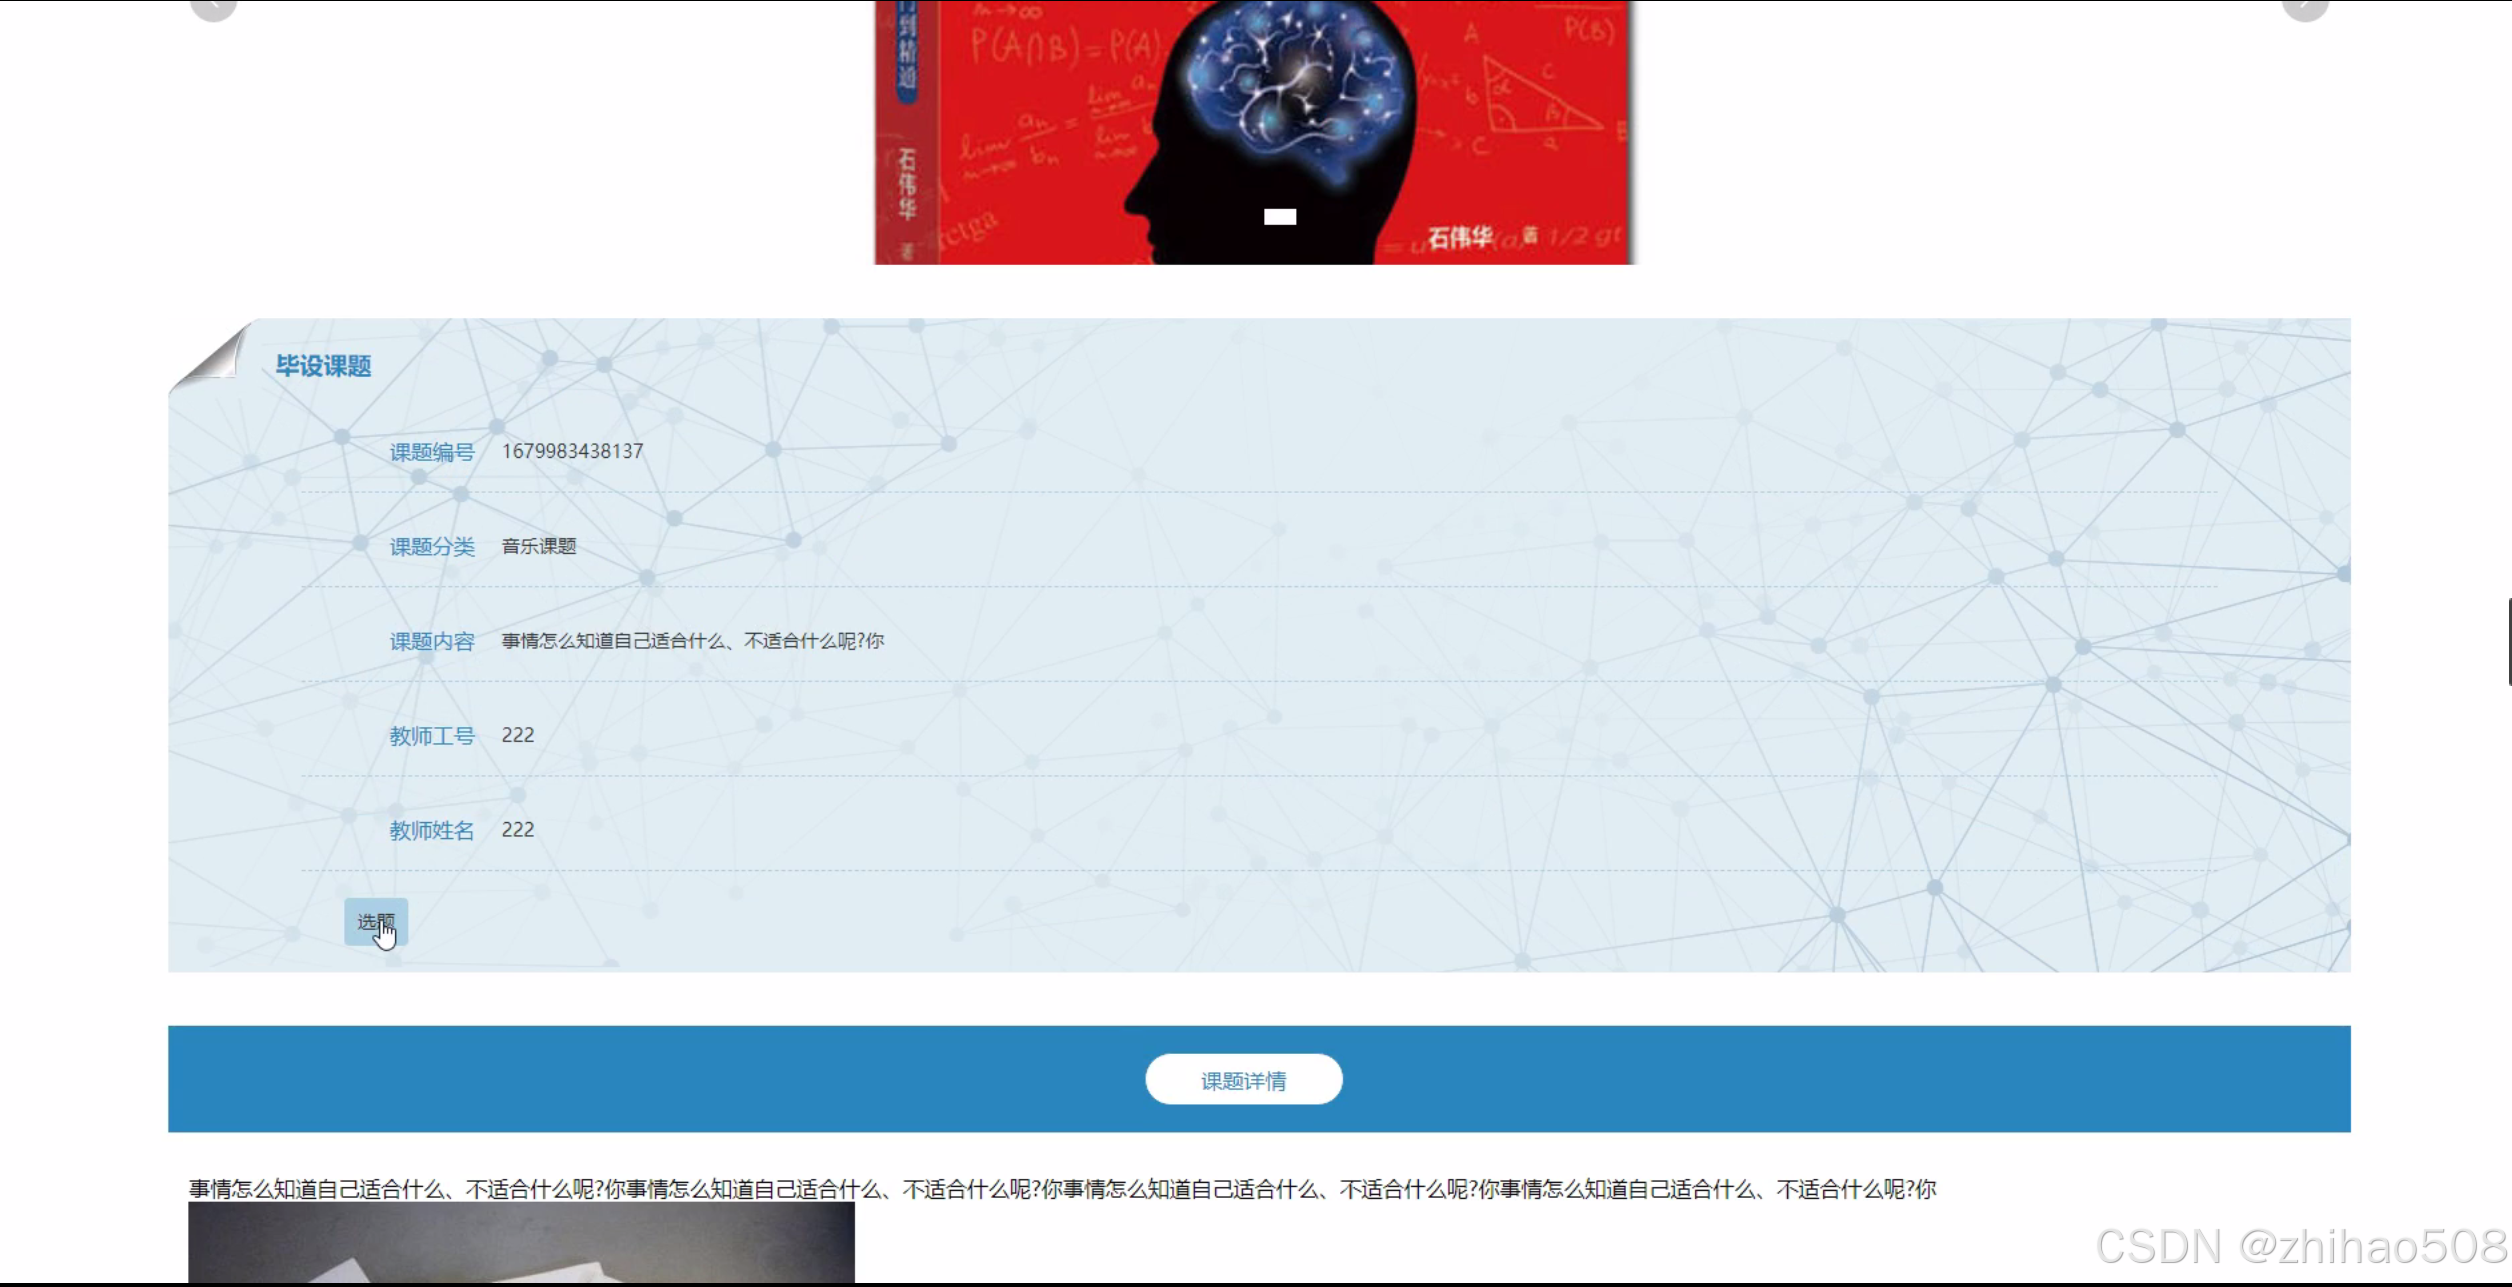
Task: Click the 课题编号 value 1679983438137
Action: [x=572, y=451]
